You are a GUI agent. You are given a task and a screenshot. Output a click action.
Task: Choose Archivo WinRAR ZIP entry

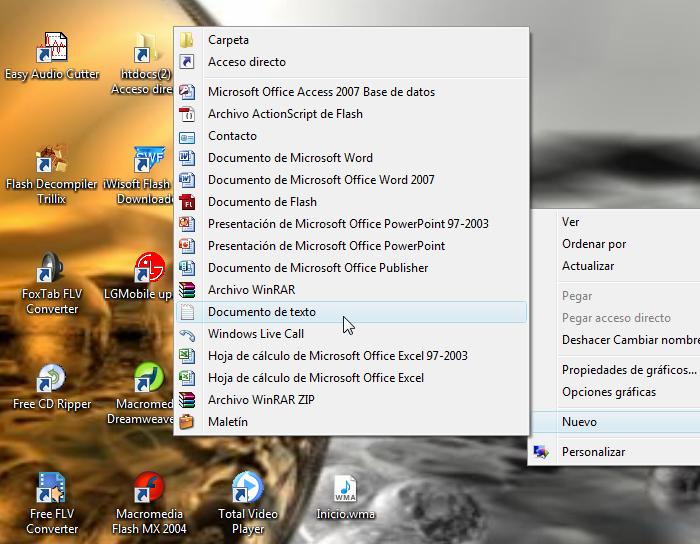[351, 399]
